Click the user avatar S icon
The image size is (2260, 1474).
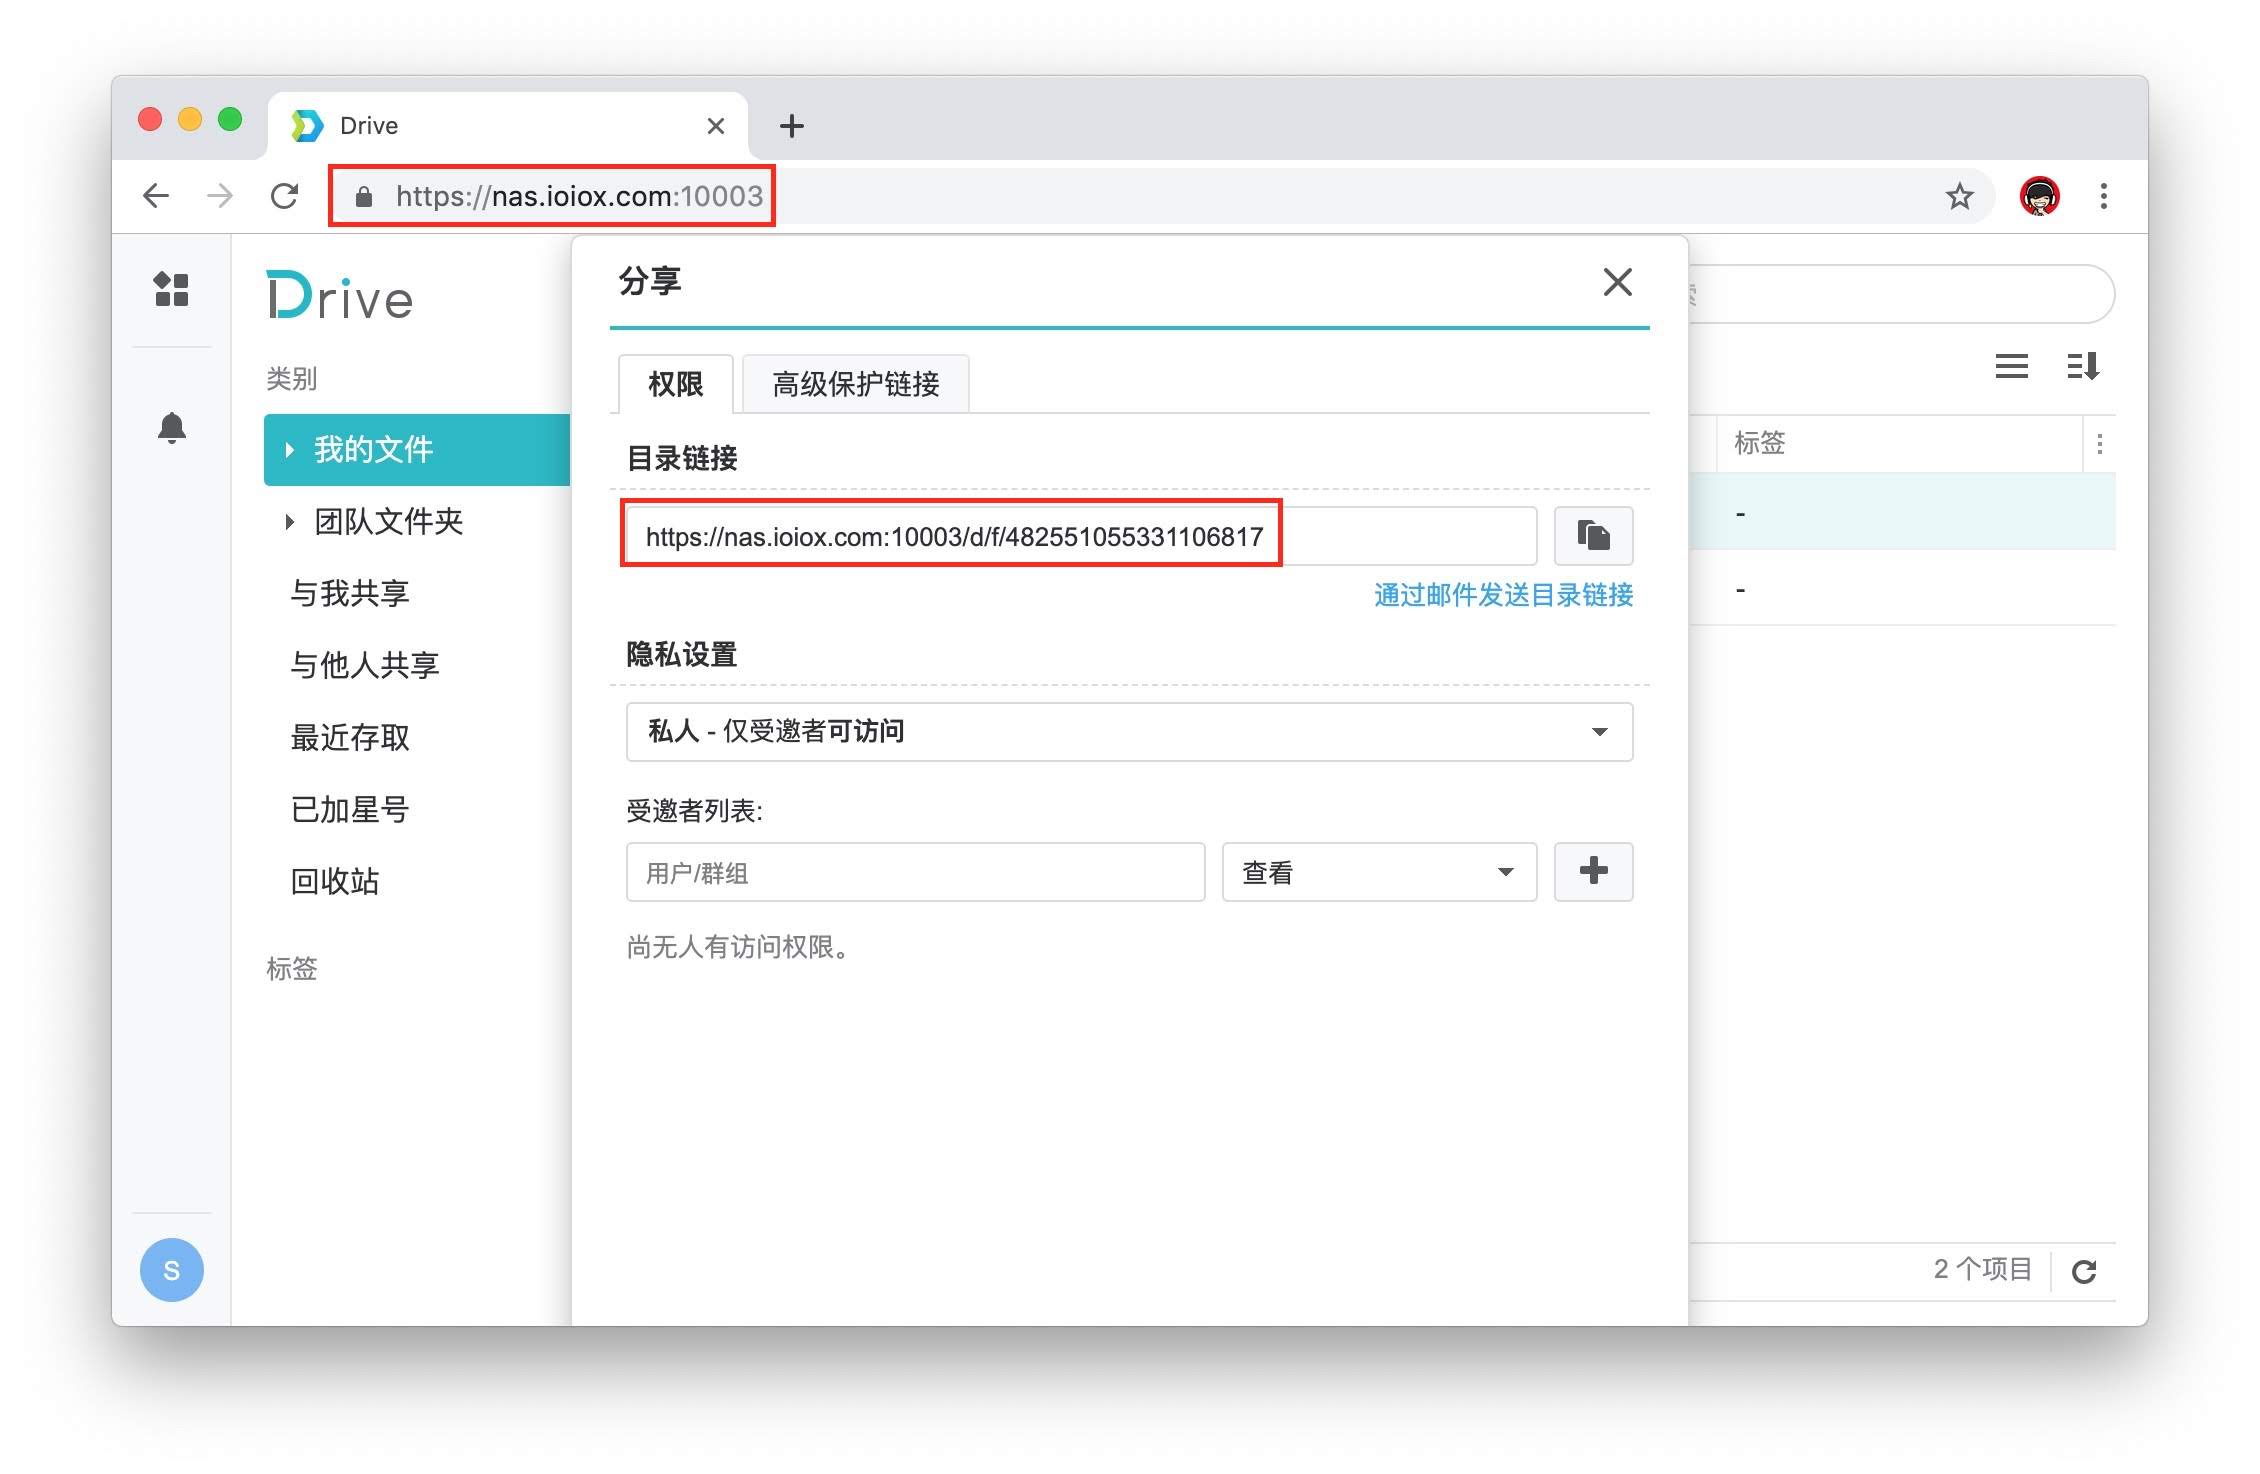click(x=171, y=1270)
